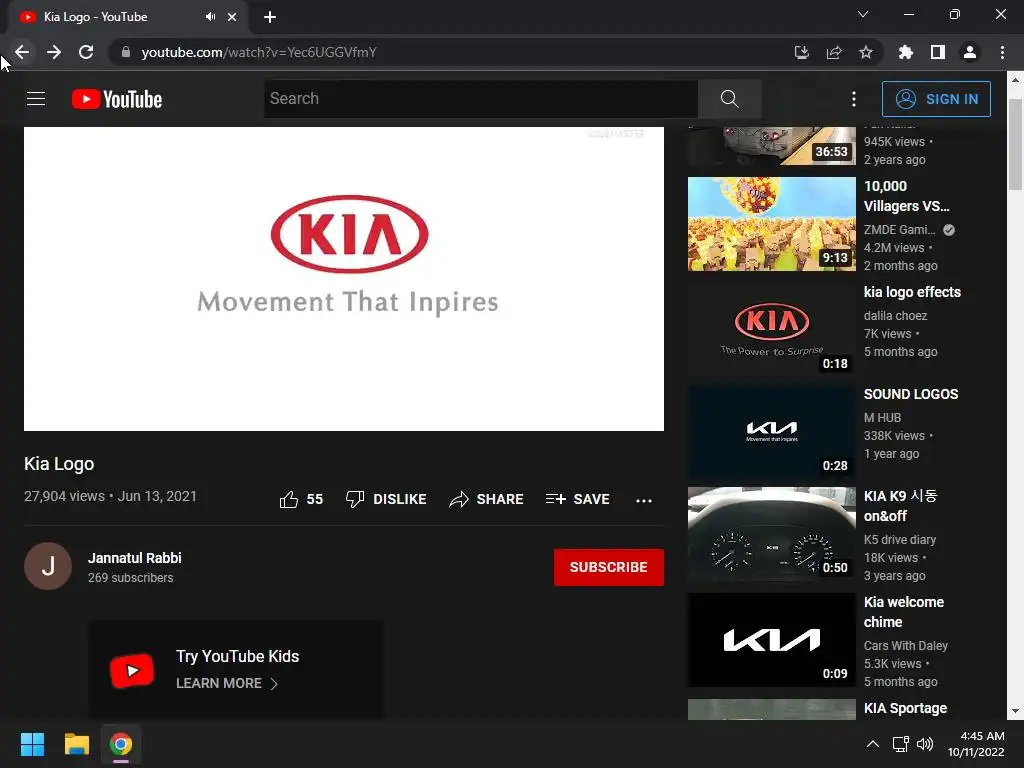Click the page scrollbar down arrow
The image size is (1024, 768).
point(1015,712)
